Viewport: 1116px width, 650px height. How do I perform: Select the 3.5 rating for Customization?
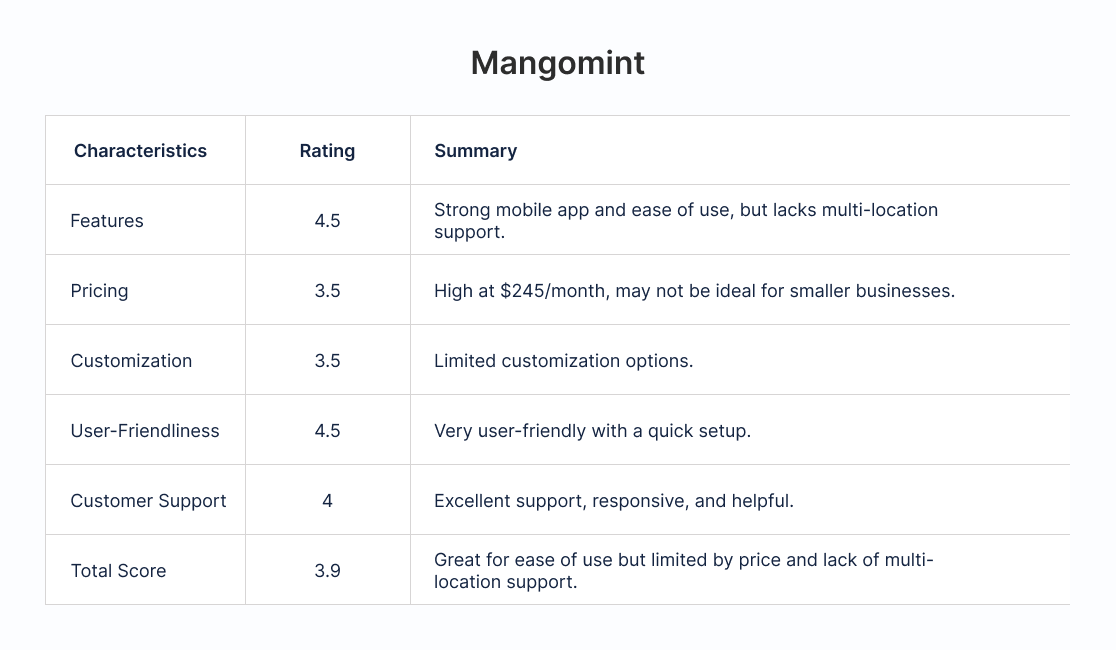click(x=327, y=361)
